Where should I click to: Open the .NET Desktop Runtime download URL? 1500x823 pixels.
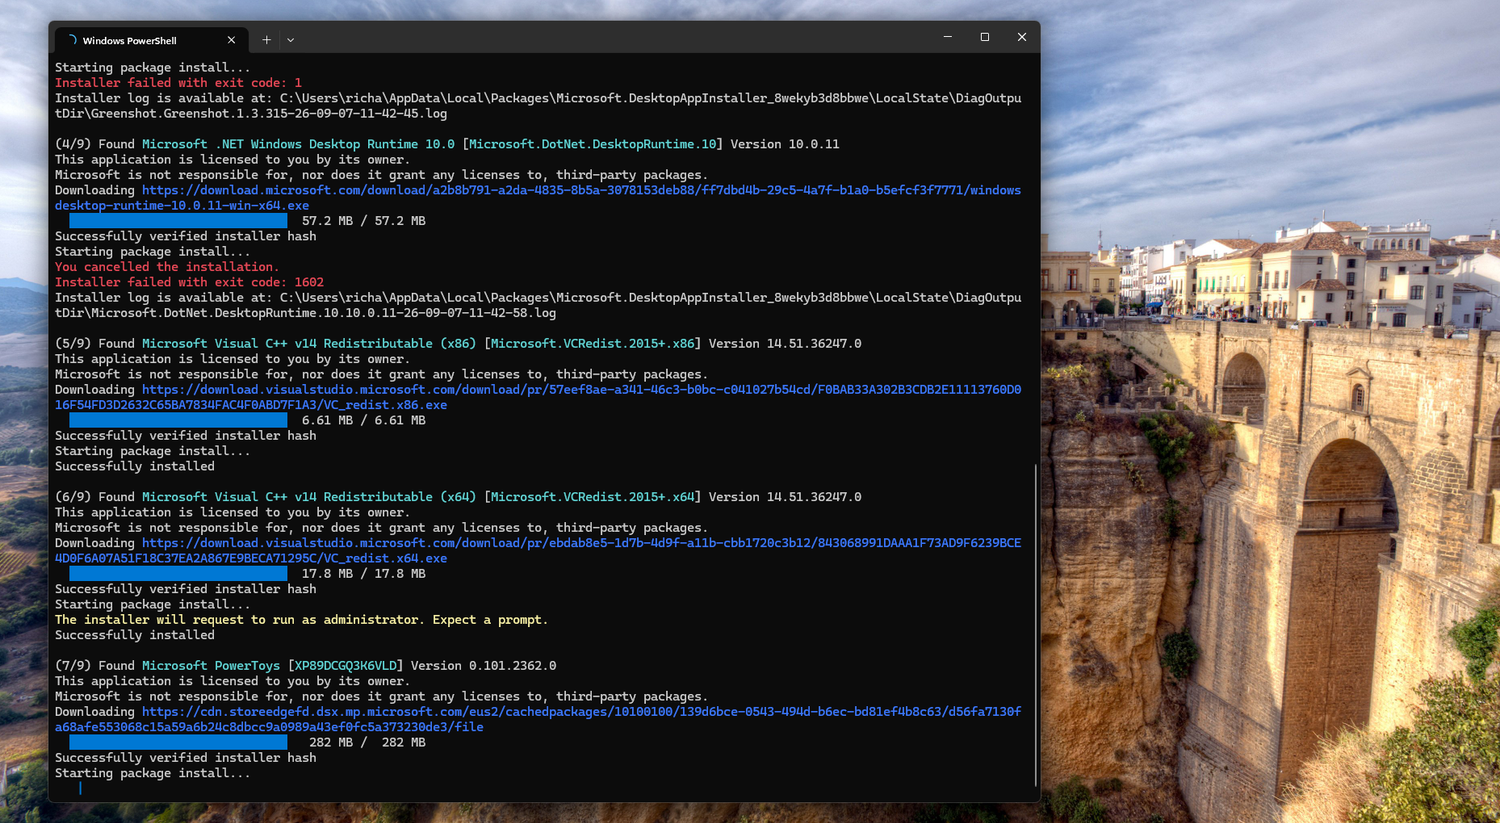point(538,197)
